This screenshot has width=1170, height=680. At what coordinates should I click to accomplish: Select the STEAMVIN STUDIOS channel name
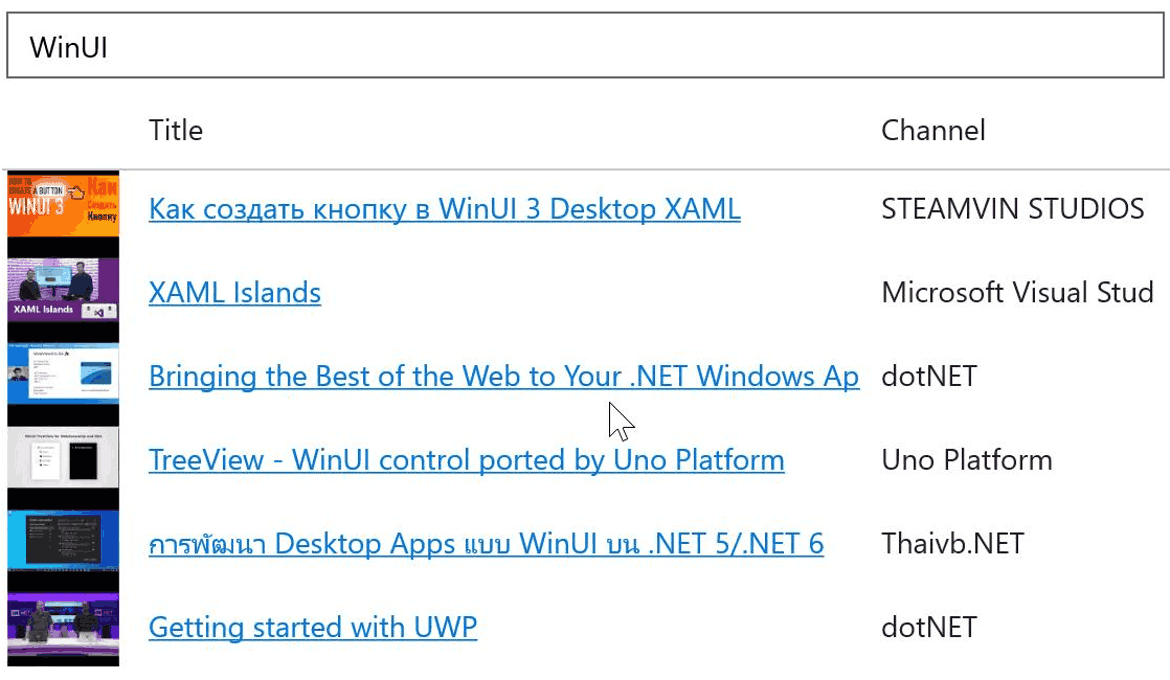tap(1012, 209)
